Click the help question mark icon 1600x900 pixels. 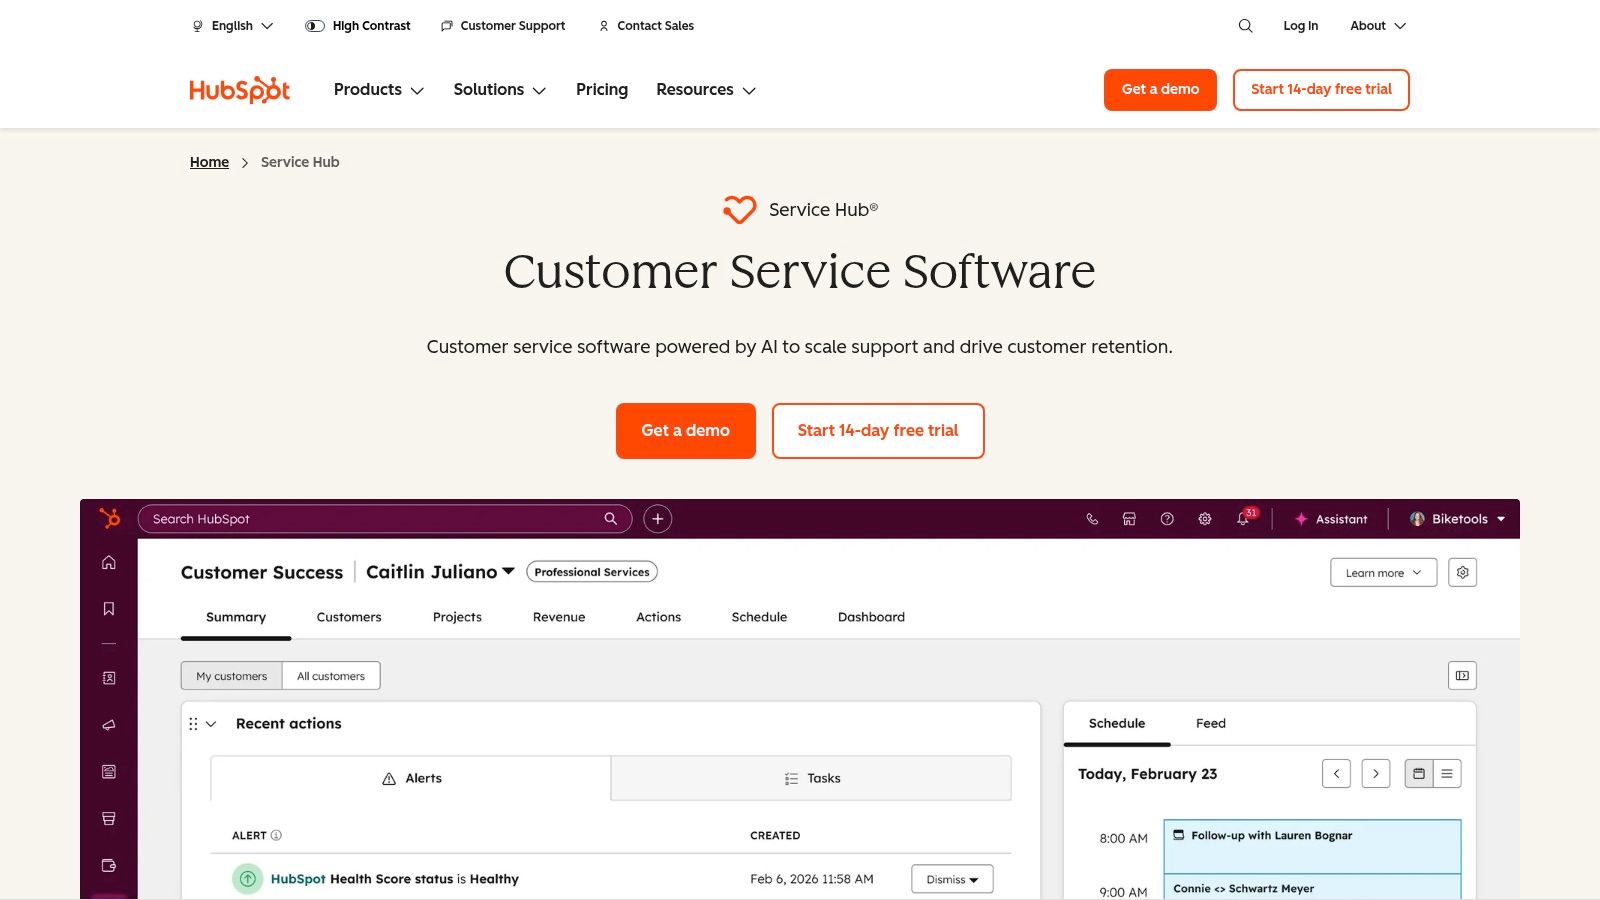(x=1167, y=519)
